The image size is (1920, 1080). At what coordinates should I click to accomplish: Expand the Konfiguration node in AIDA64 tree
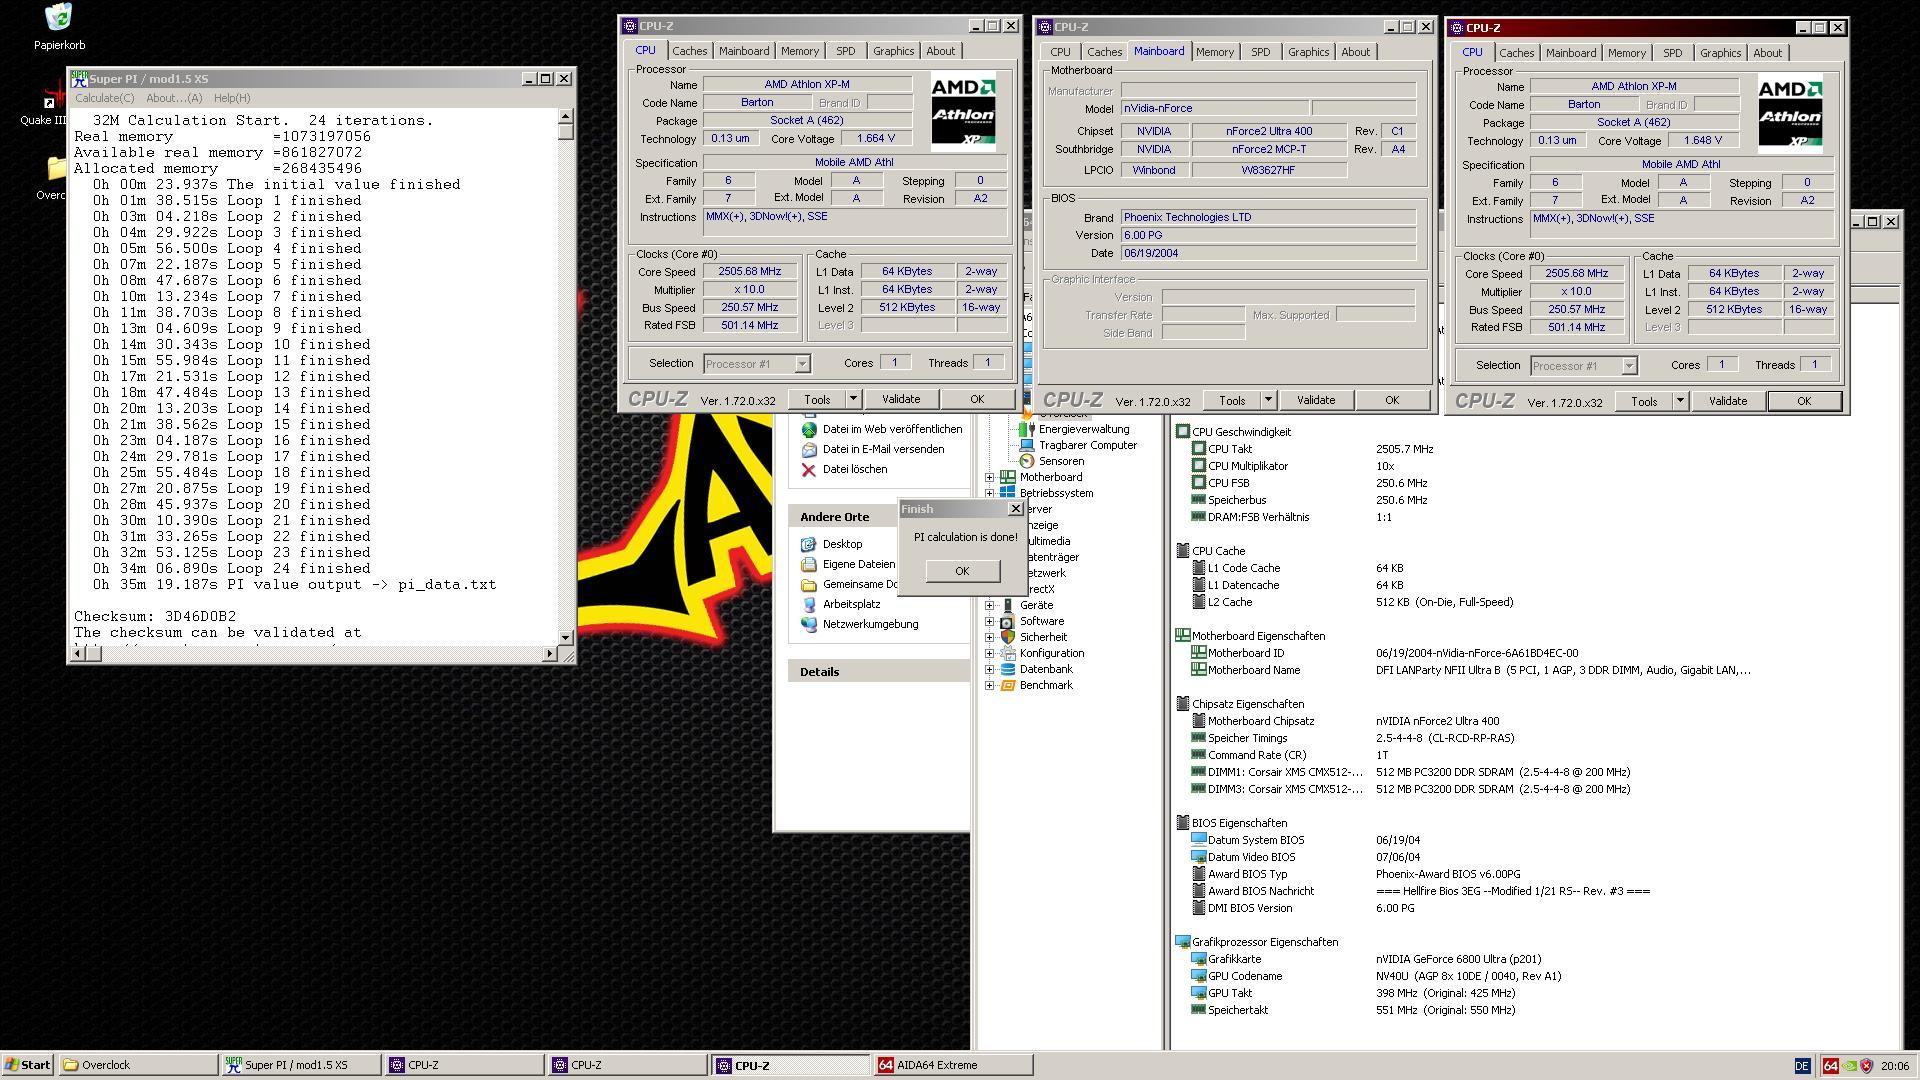[990, 653]
